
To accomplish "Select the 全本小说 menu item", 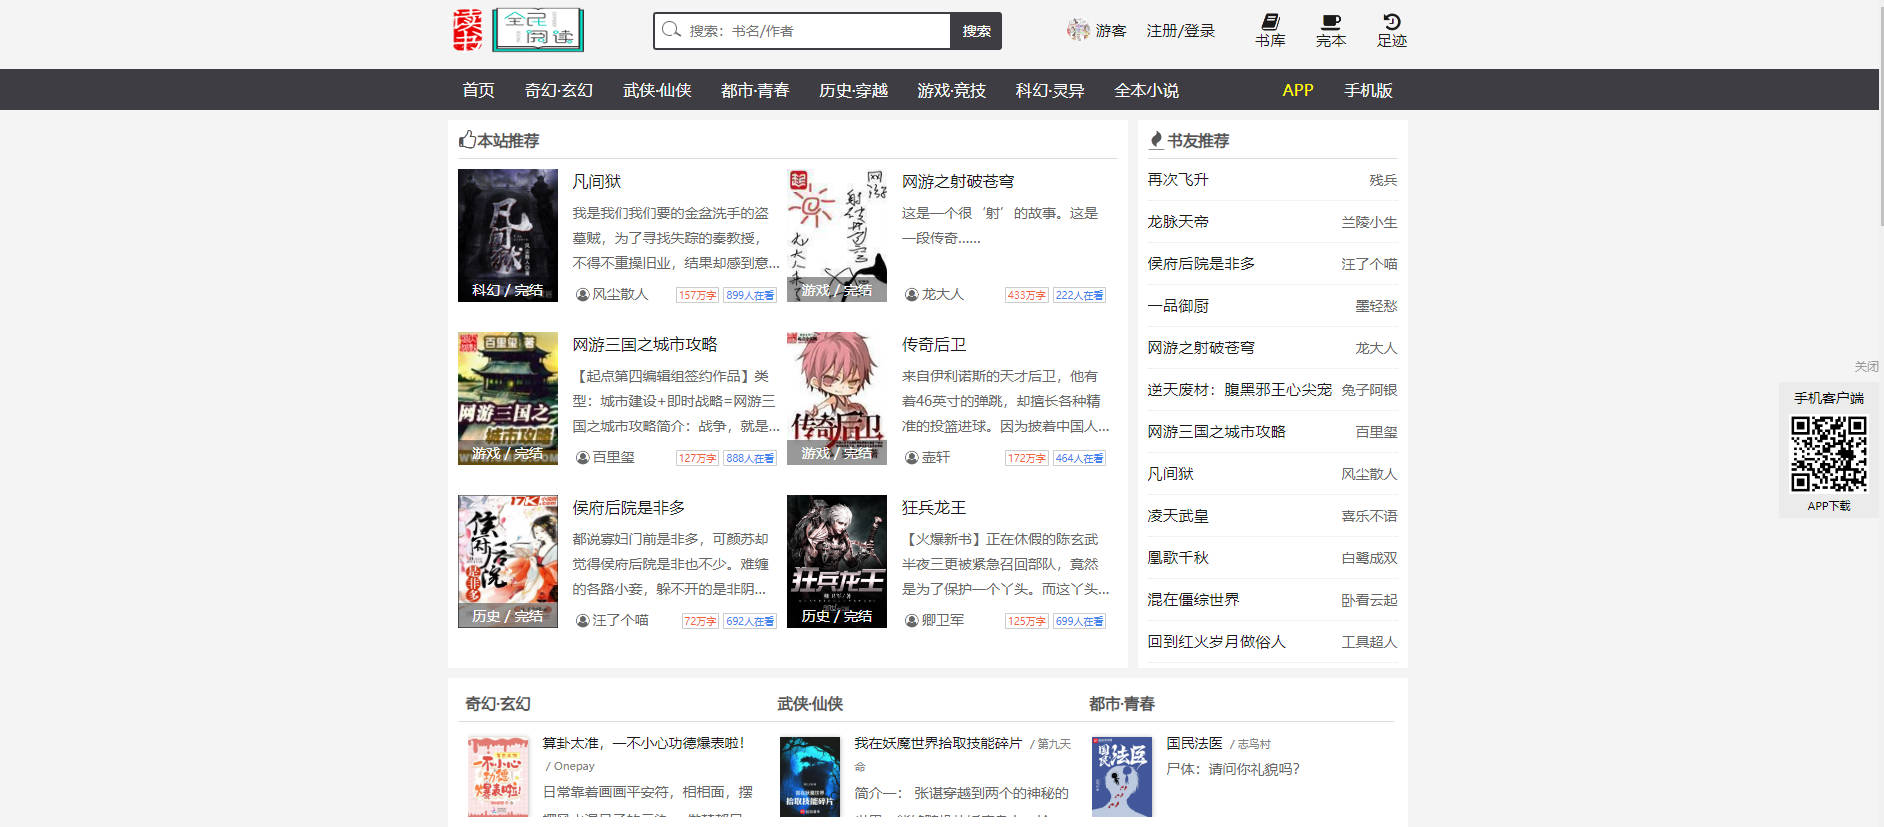I will click(x=1146, y=90).
